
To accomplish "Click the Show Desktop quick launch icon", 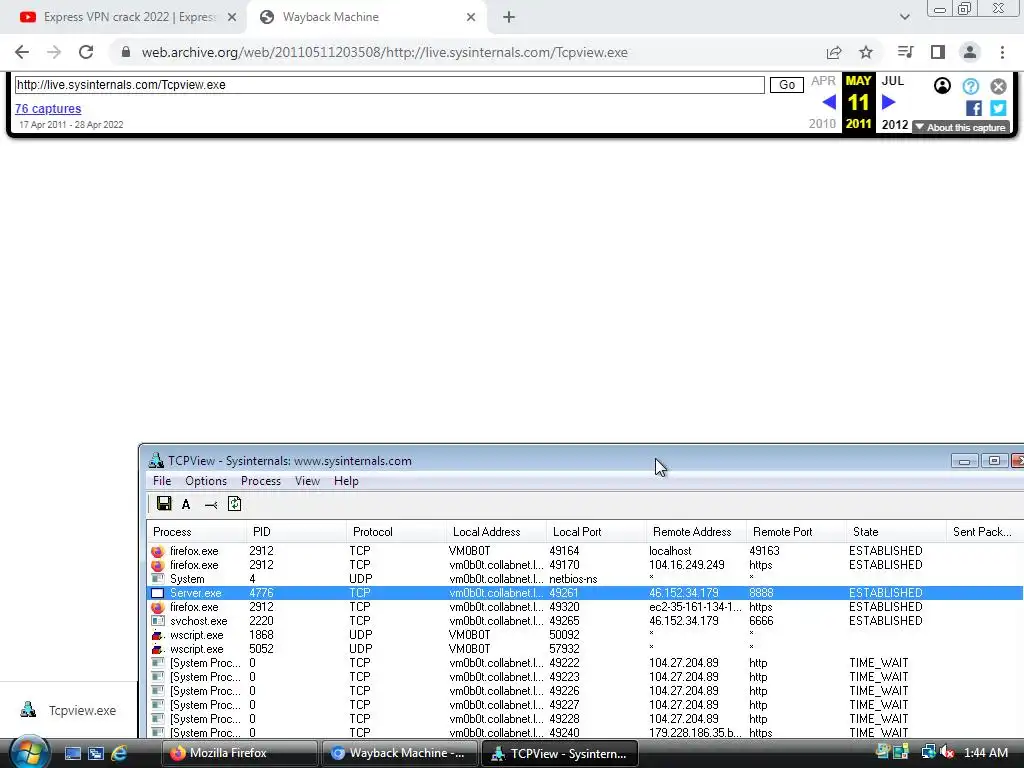I will pos(72,753).
